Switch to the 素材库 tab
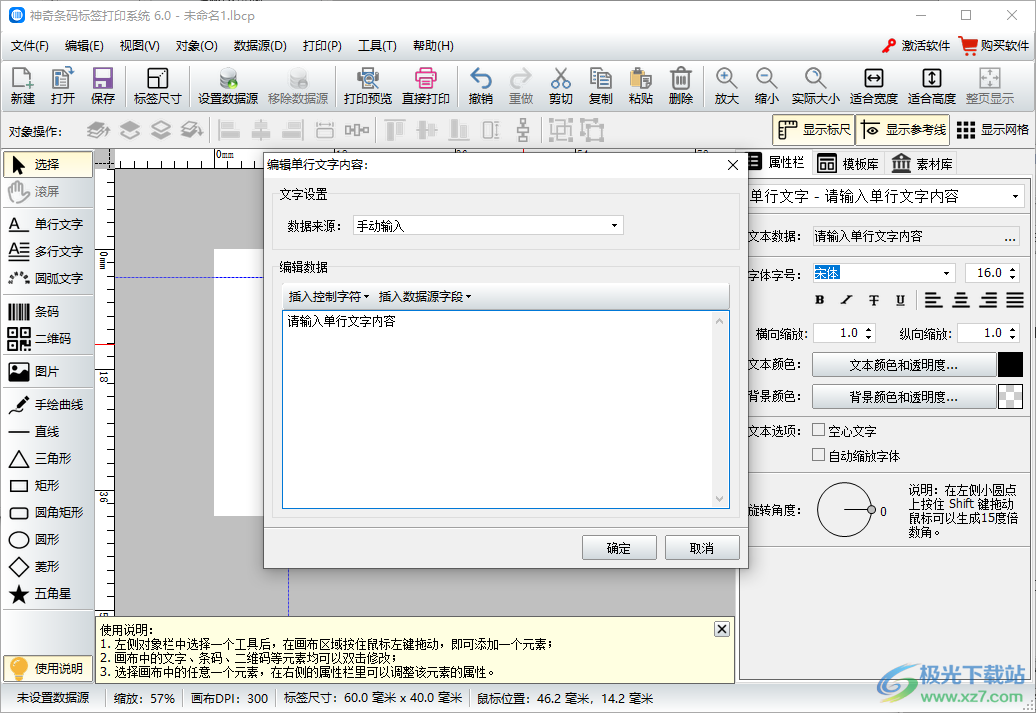This screenshot has width=1036, height=713. [x=922, y=163]
